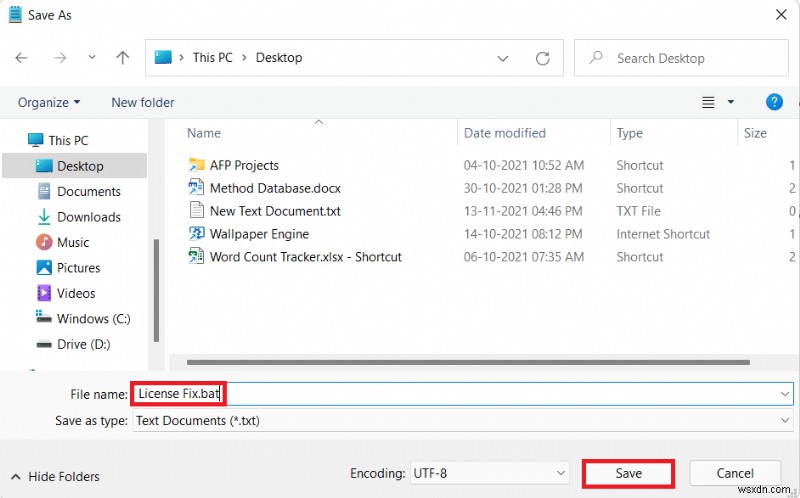The width and height of the screenshot is (800, 498).
Task: Sort by Type column header
Action: click(x=630, y=133)
